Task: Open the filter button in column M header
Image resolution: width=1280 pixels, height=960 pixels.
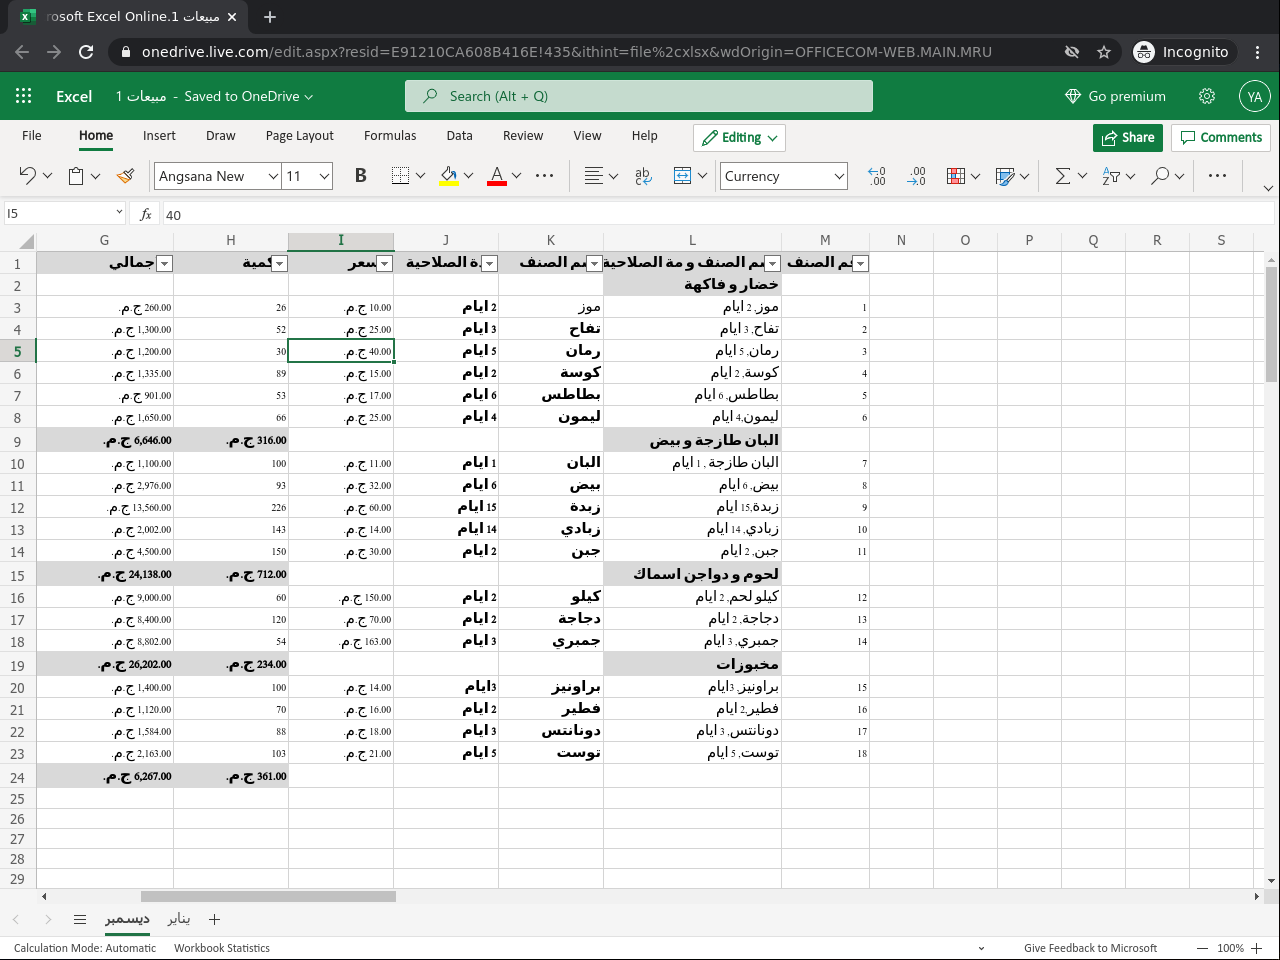Action: (860, 263)
